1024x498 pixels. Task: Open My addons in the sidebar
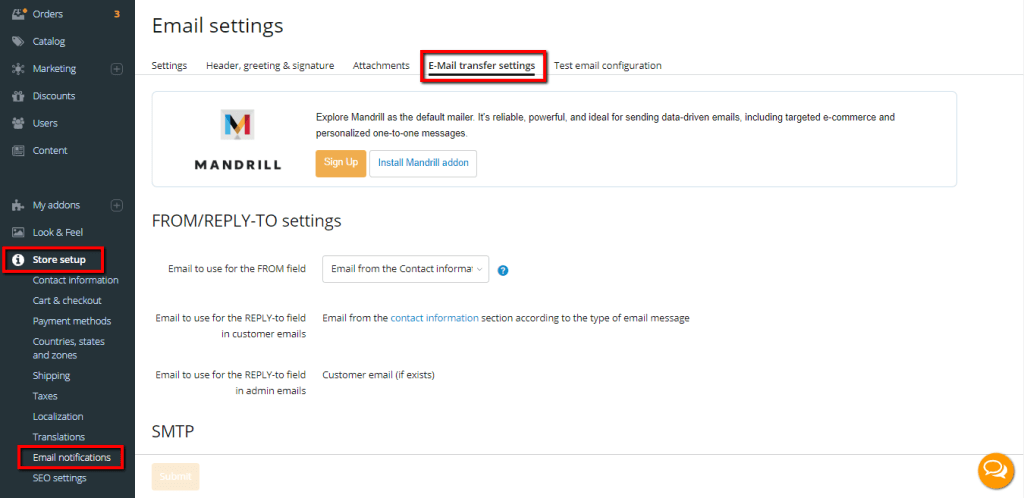click(x=56, y=205)
